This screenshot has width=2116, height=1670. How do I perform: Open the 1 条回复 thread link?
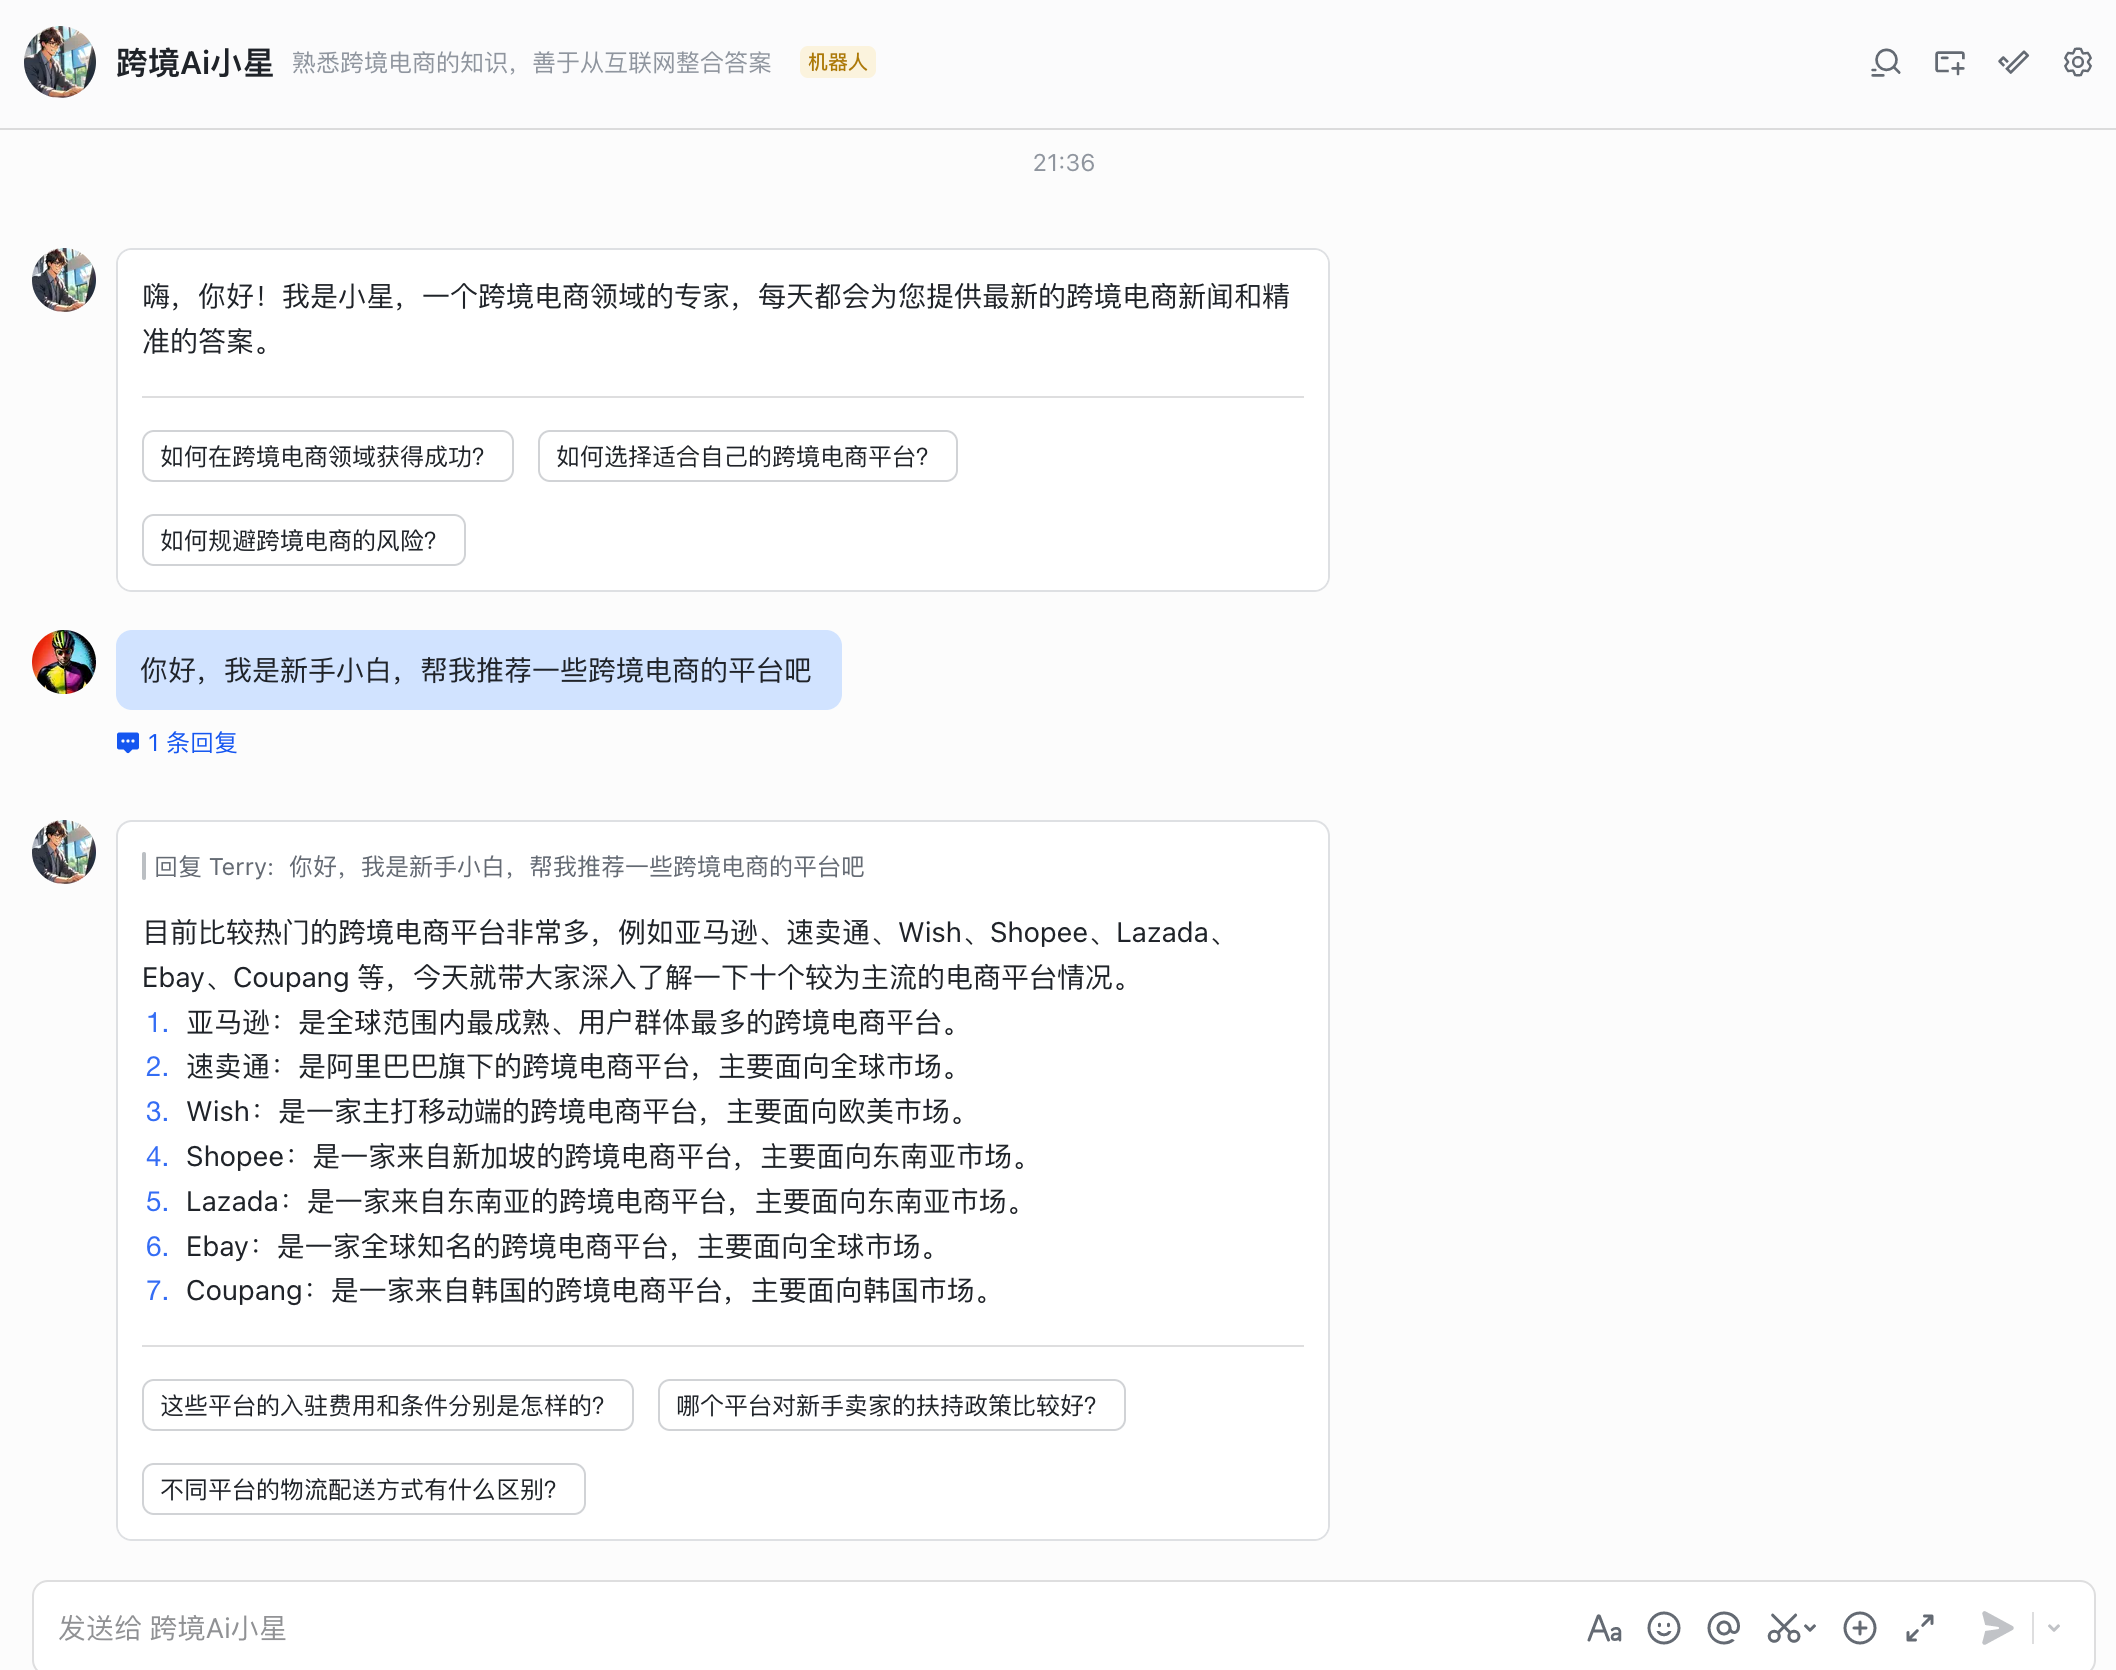tap(177, 742)
